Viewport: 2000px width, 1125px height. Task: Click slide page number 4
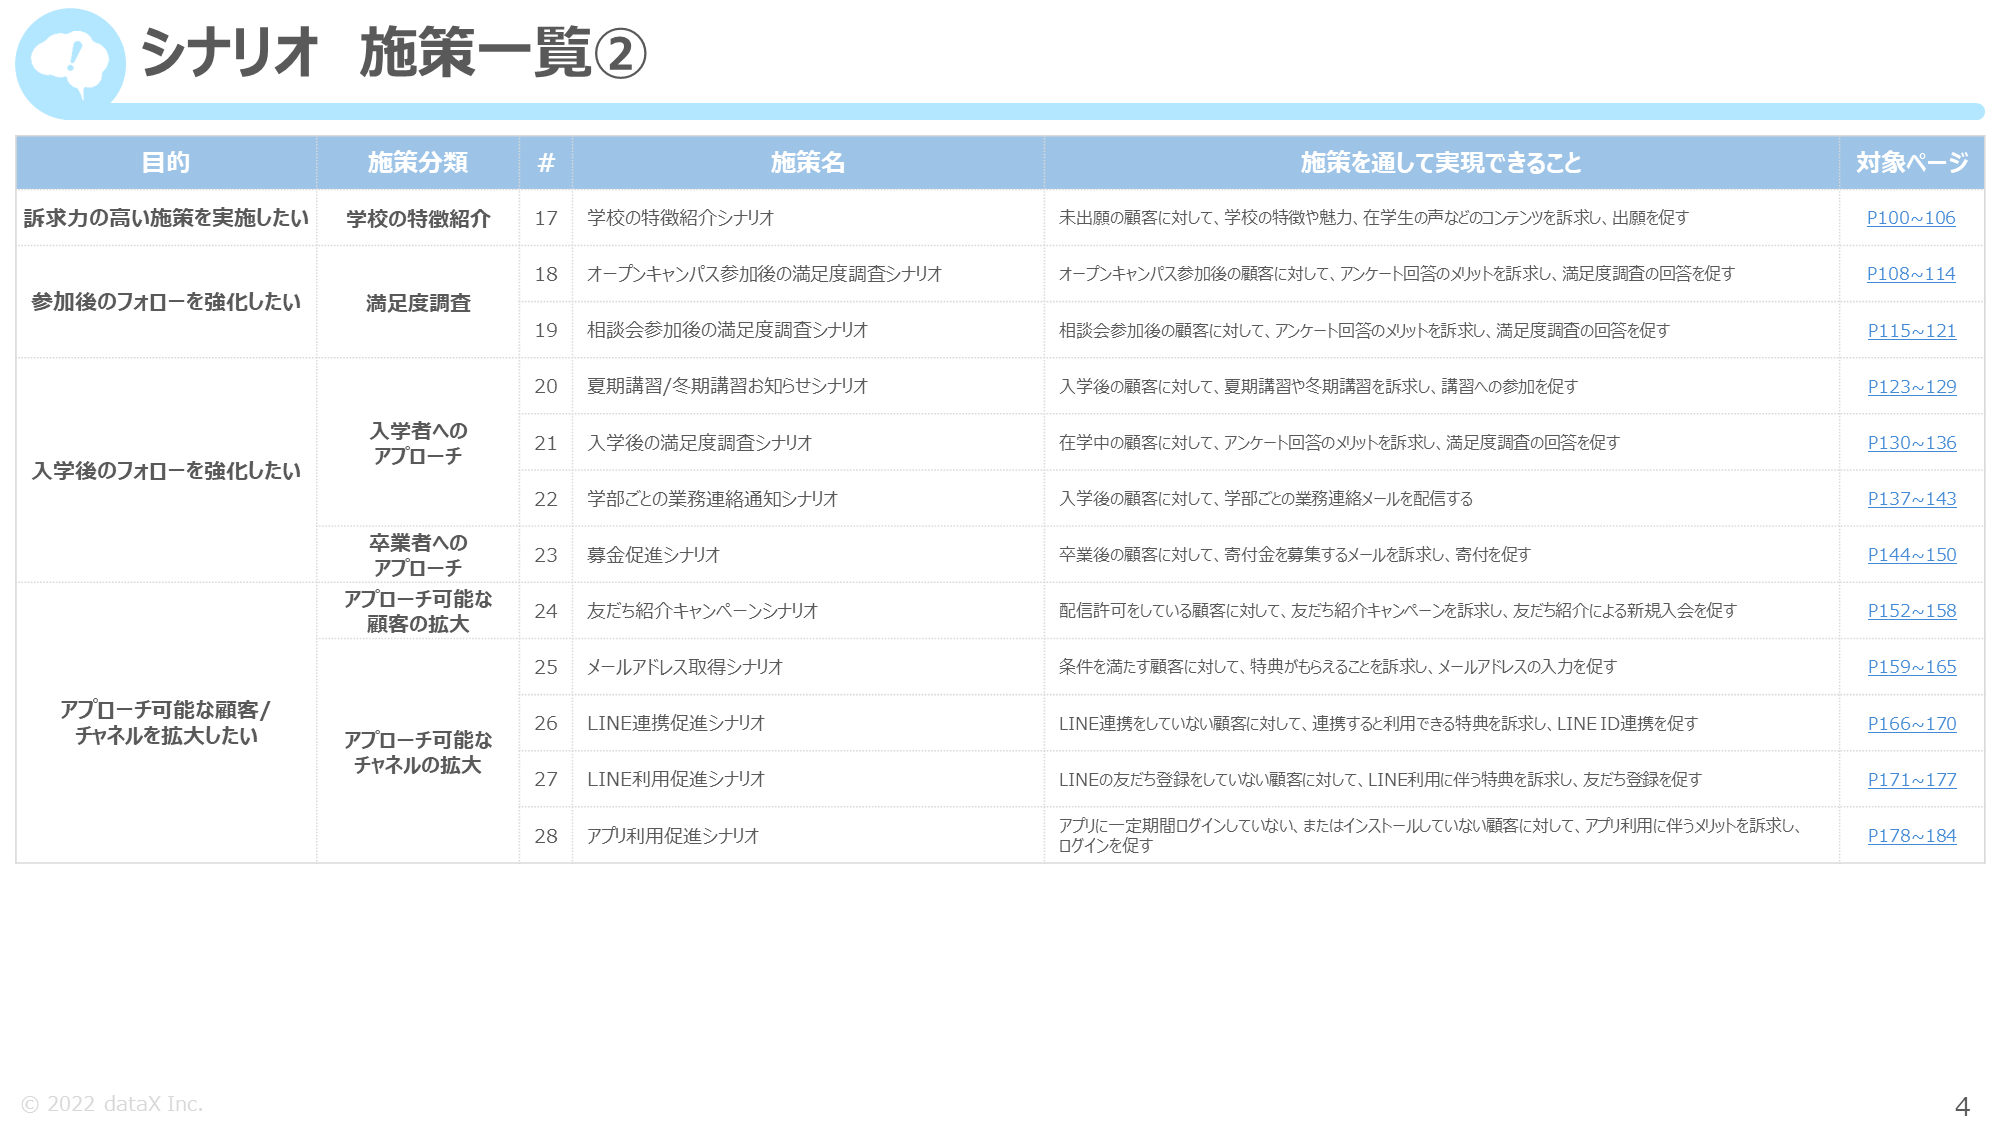coord(1962,1107)
